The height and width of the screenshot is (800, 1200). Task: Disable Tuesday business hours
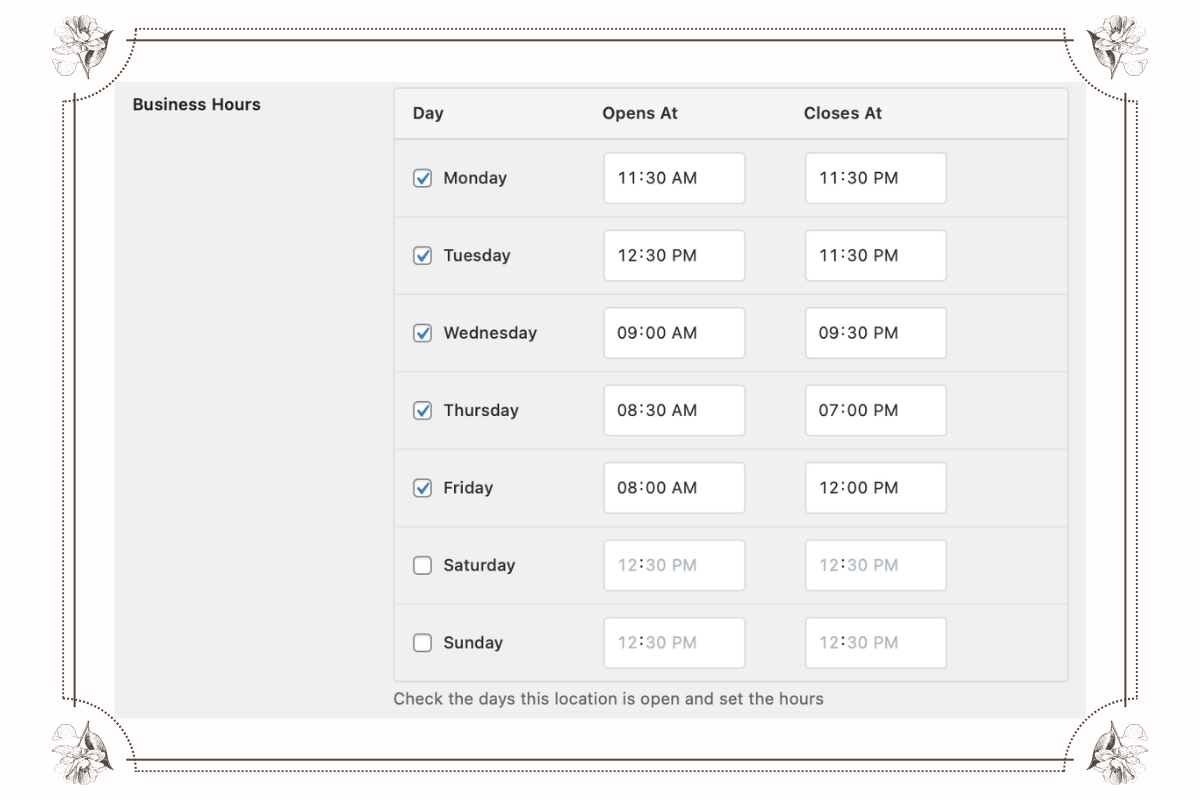[x=422, y=255]
